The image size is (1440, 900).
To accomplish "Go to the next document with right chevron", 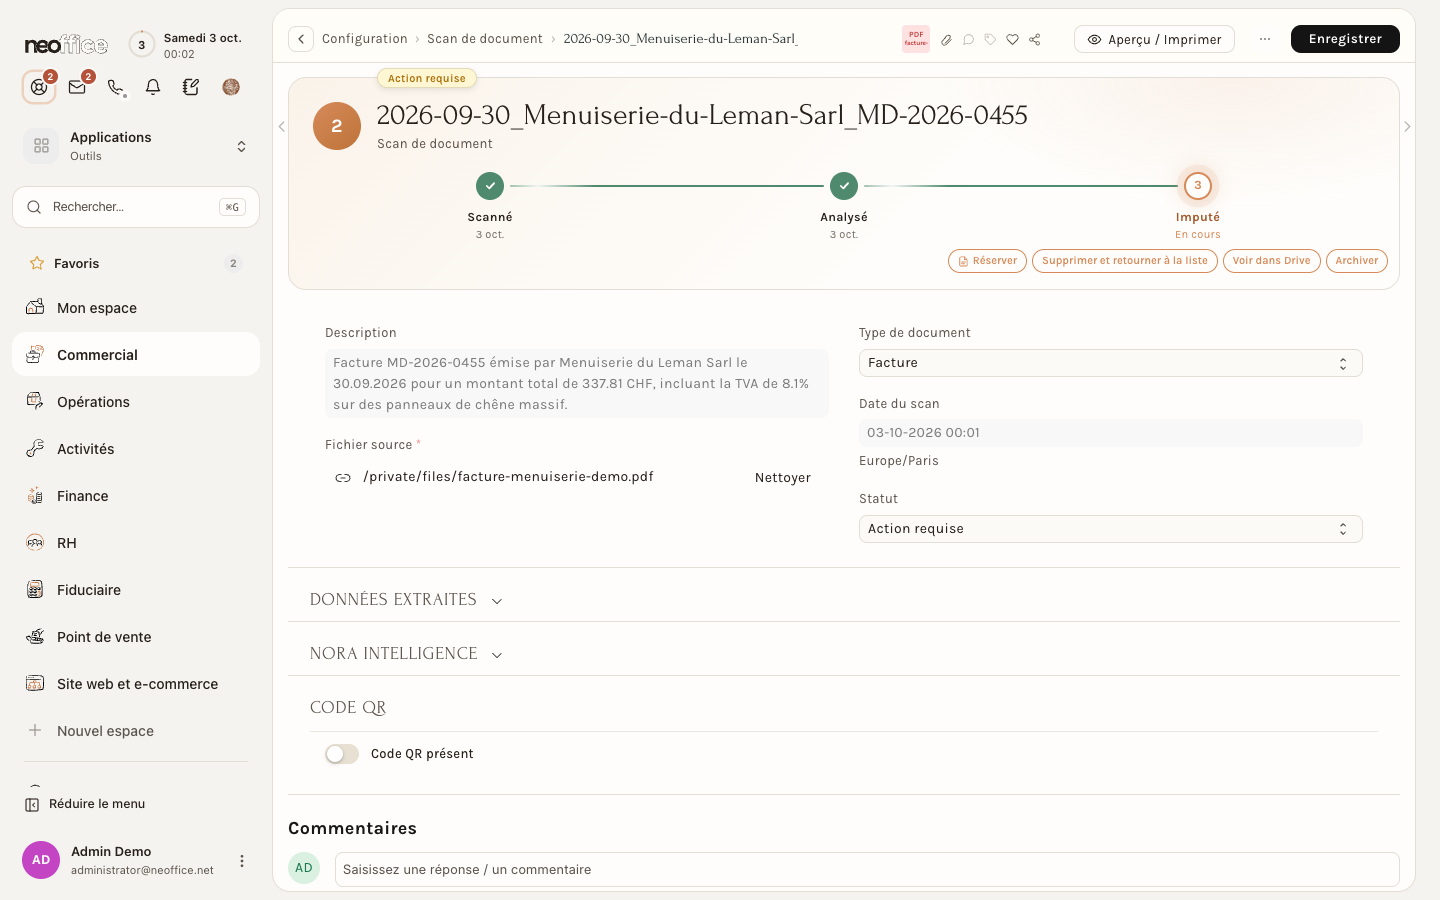I will tap(1407, 127).
